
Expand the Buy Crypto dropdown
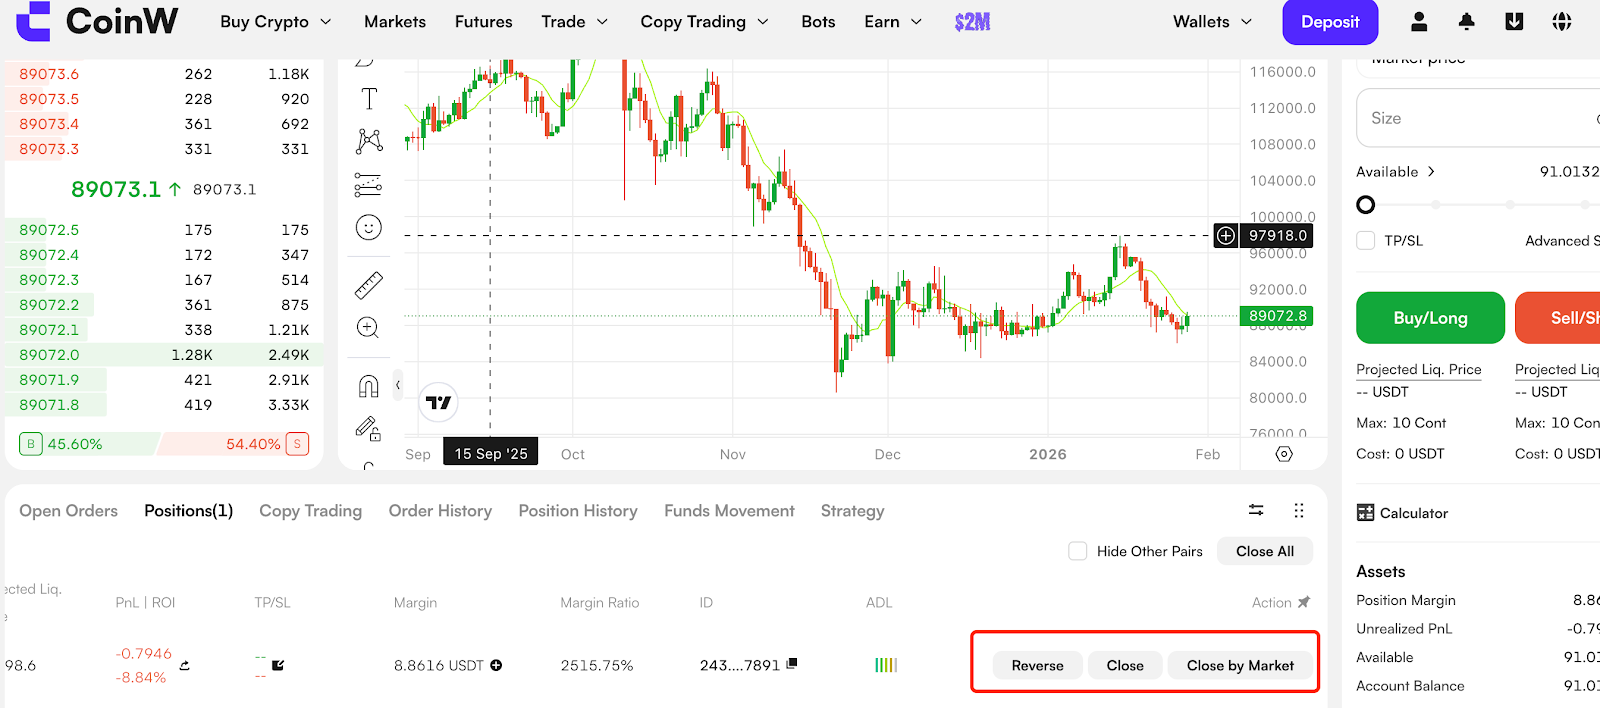click(x=275, y=22)
